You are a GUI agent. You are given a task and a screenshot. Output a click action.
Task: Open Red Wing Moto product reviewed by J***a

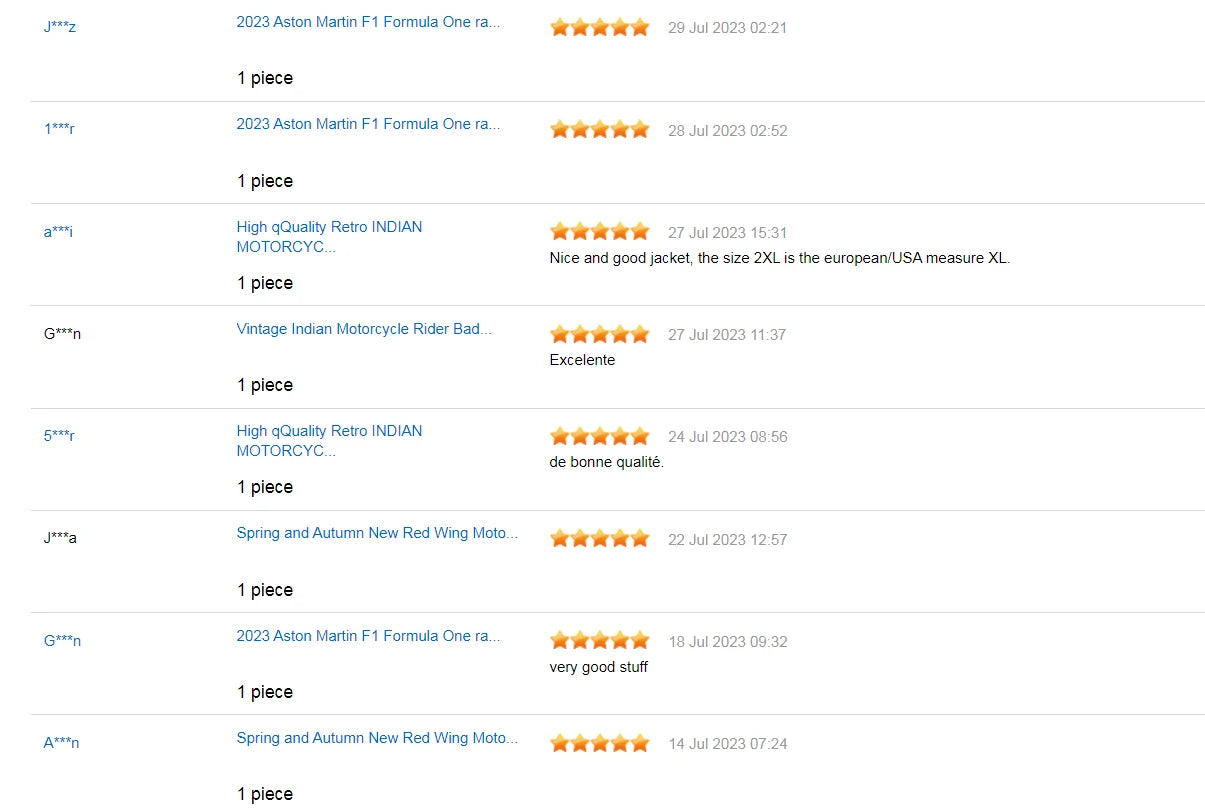pos(377,533)
